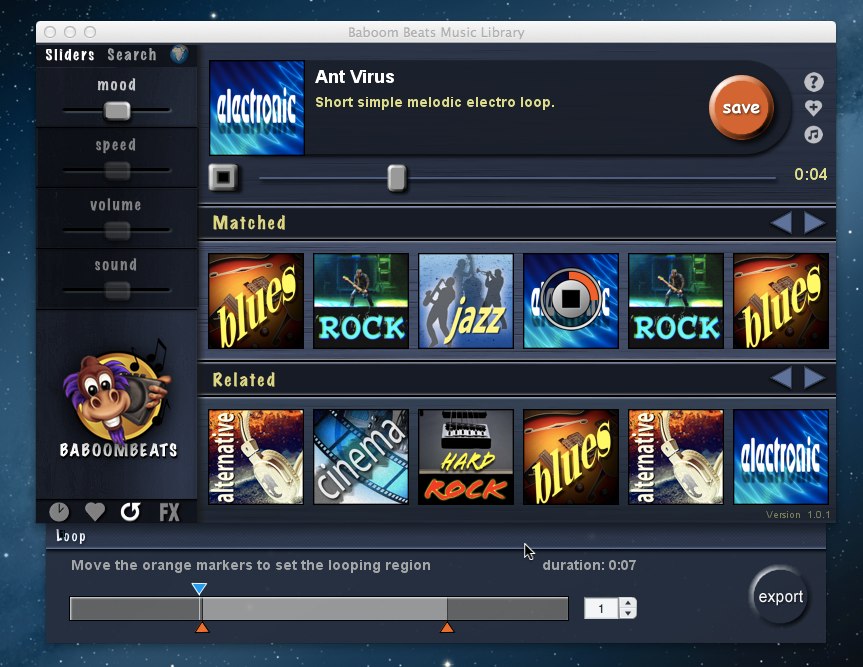Click the loop arrow icon in the sidebar footer
Image resolution: width=863 pixels, height=667 pixels.
point(130,512)
